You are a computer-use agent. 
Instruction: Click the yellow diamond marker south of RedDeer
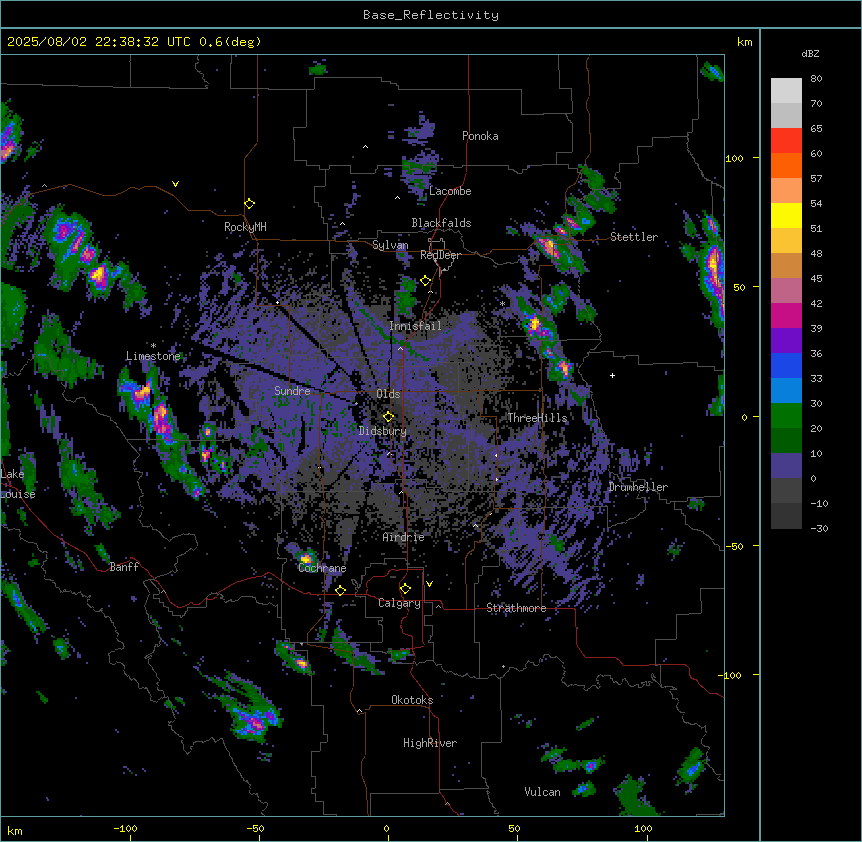(426, 281)
